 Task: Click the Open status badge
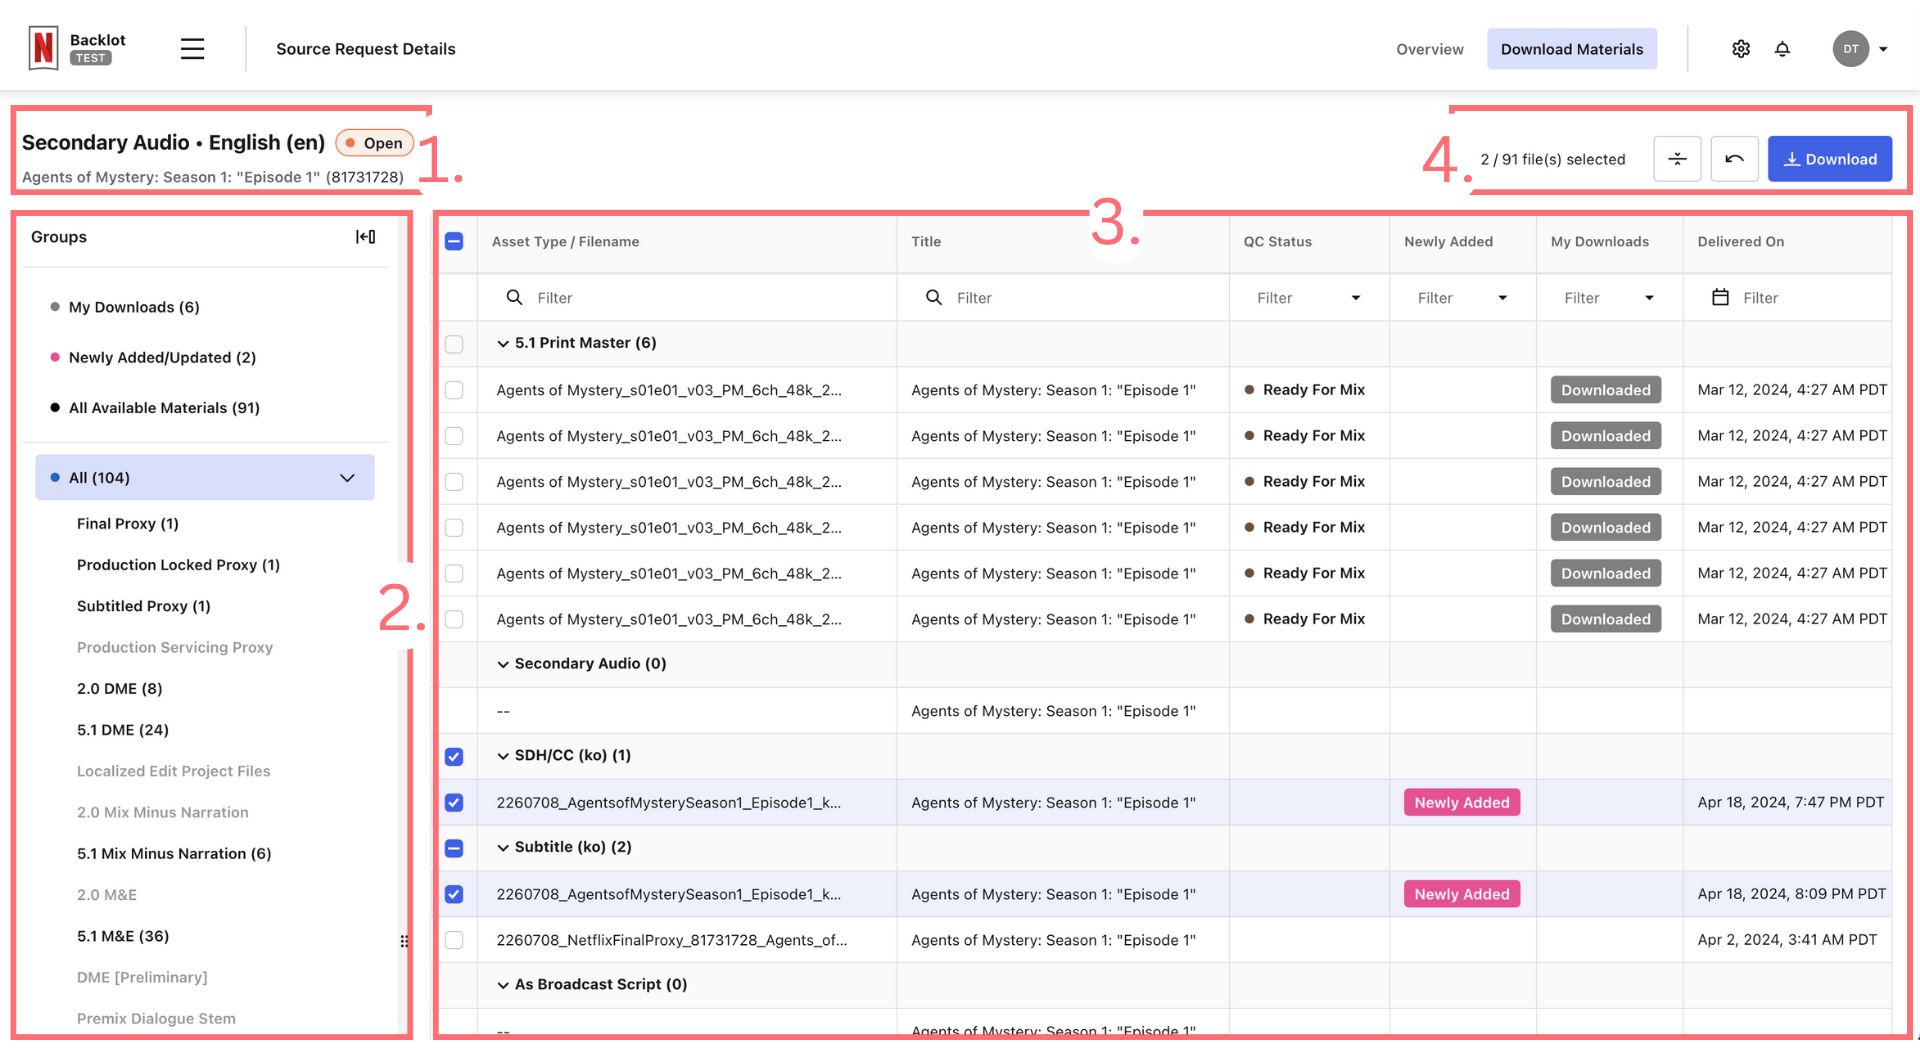374,143
